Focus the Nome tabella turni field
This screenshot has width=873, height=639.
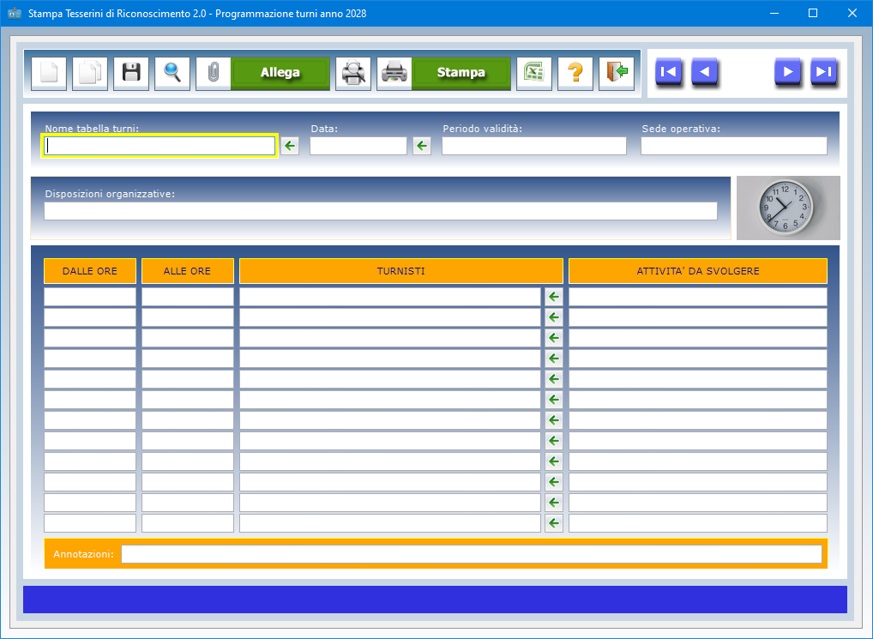(160, 146)
